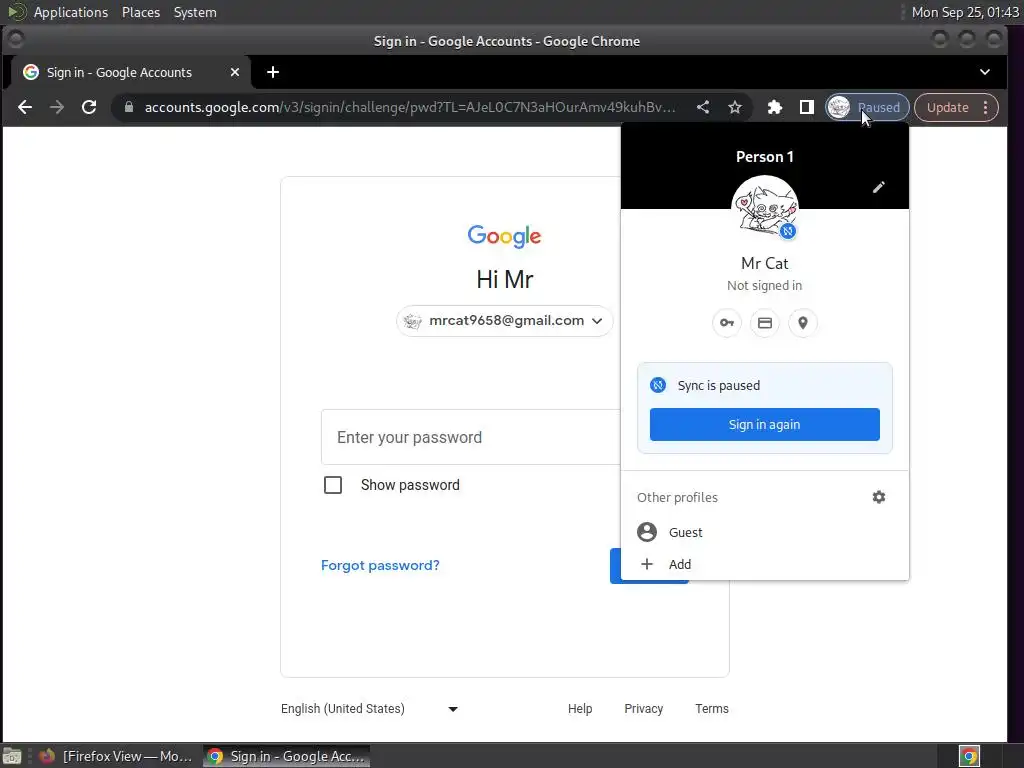This screenshot has width=1024, height=768.
Task: Share this page via share icon
Action: [x=703, y=107]
